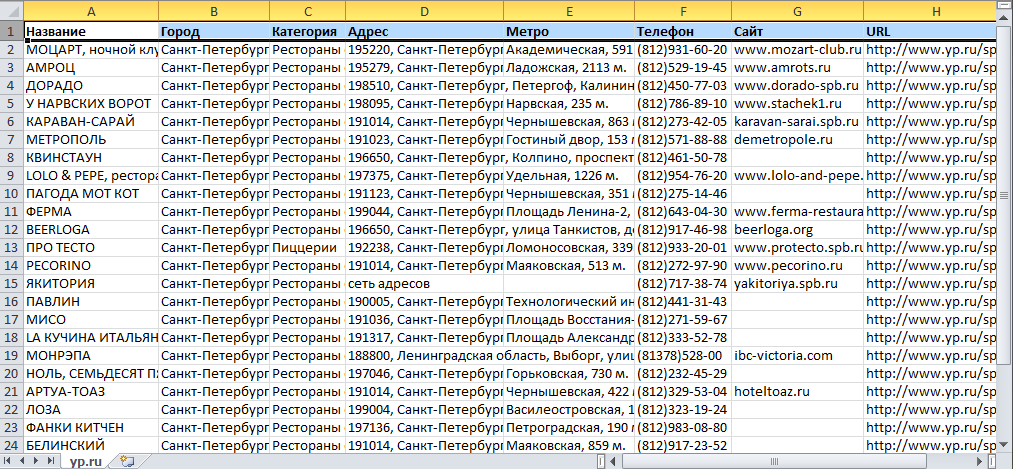Select cell 'karavan-sarai.spb.ru'
The image size is (1013, 469).
pos(797,121)
